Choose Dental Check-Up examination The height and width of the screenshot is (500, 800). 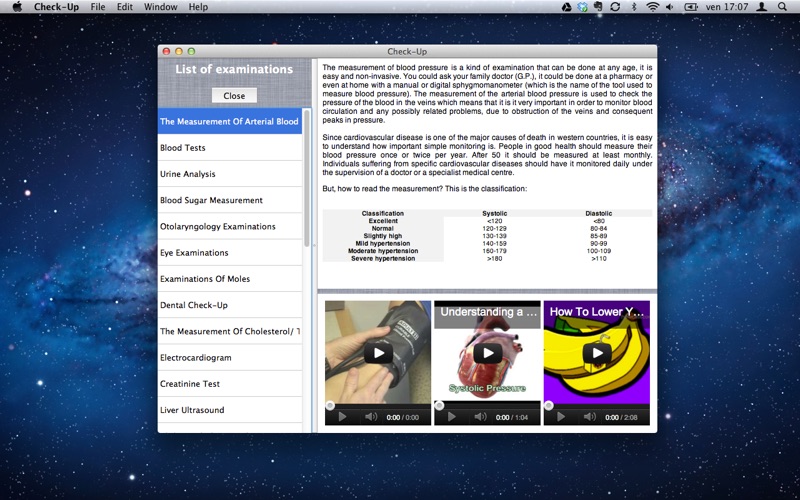tap(194, 305)
